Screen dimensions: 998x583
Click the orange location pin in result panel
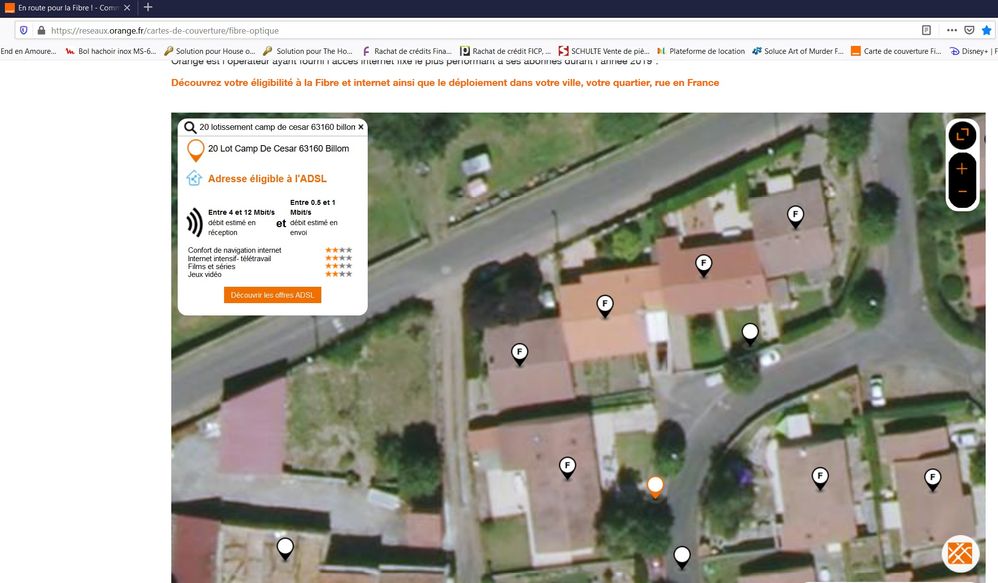195,150
